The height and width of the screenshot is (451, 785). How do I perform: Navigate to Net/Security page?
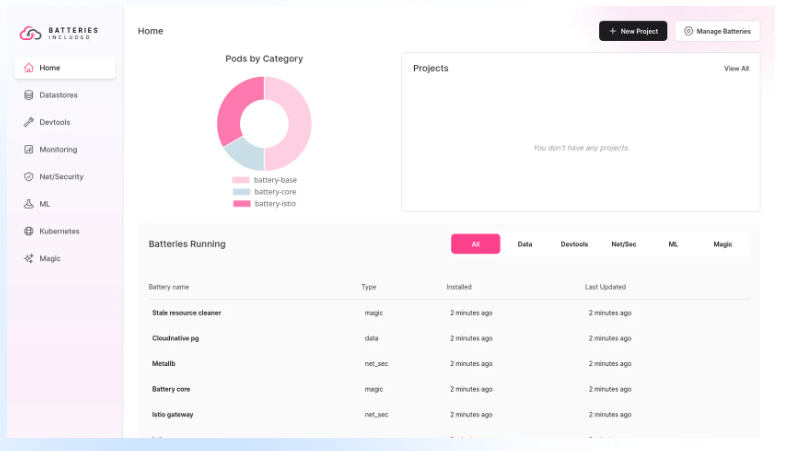(x=65, y=177)
